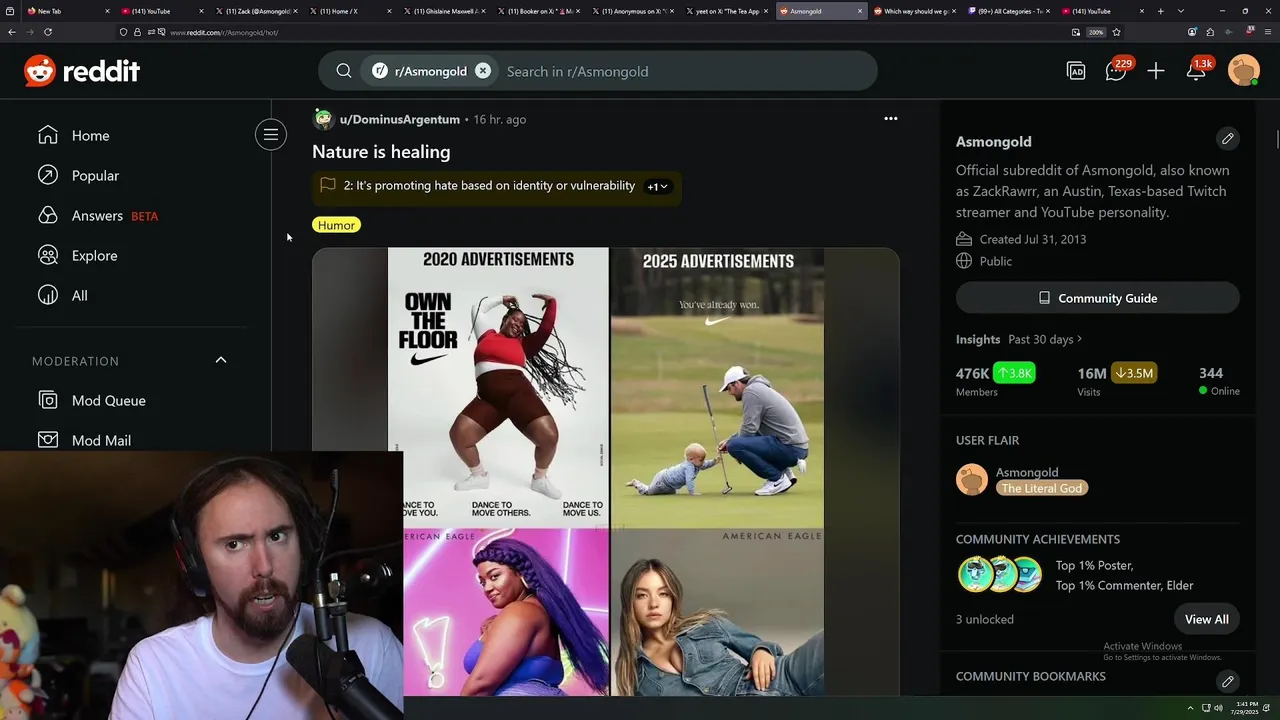View All community achievements

1207,619
